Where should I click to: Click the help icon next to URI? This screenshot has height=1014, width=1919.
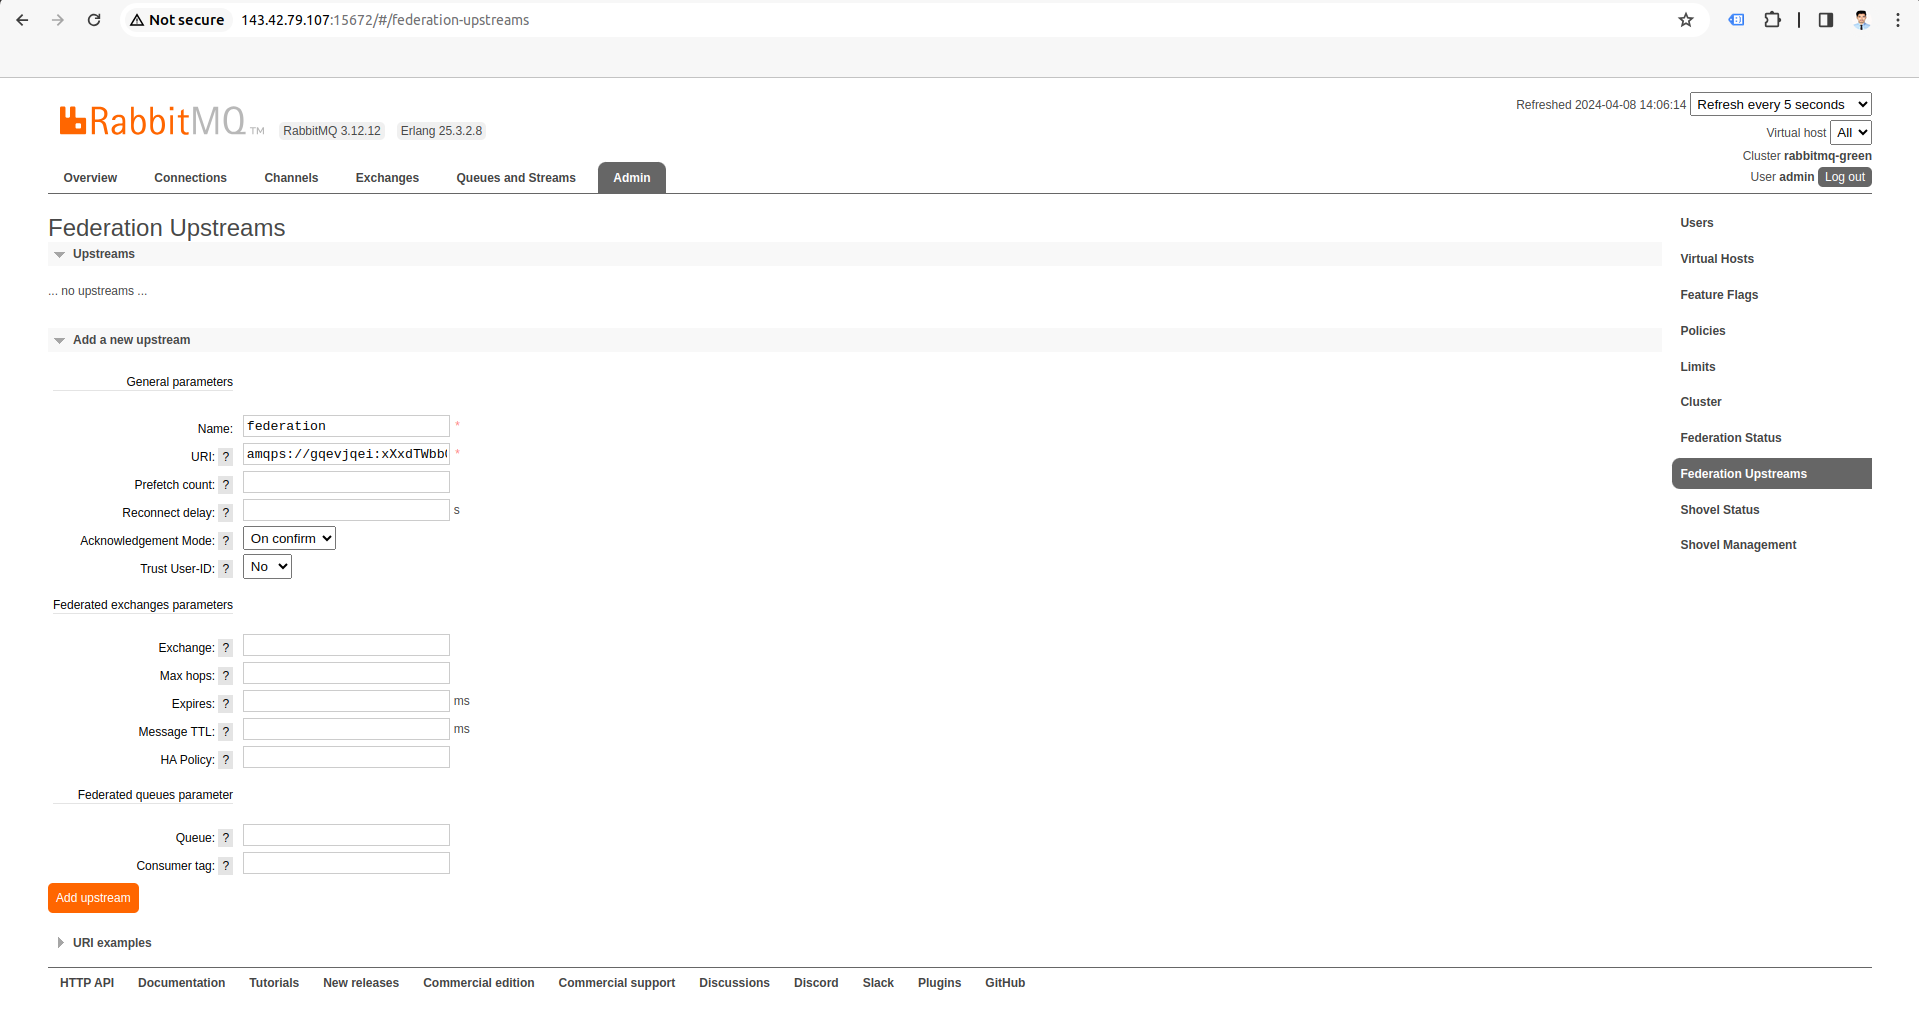(226, 457)
